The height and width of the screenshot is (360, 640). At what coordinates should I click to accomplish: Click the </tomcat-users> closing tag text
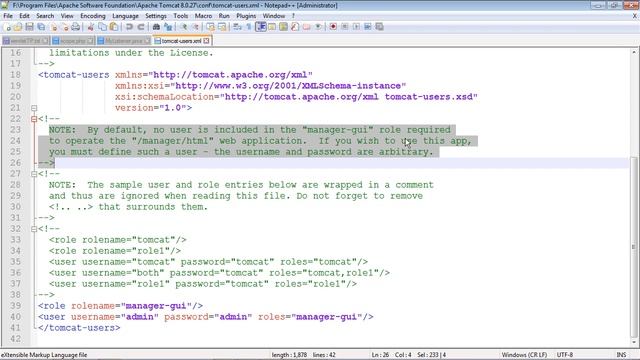(79, 328)
